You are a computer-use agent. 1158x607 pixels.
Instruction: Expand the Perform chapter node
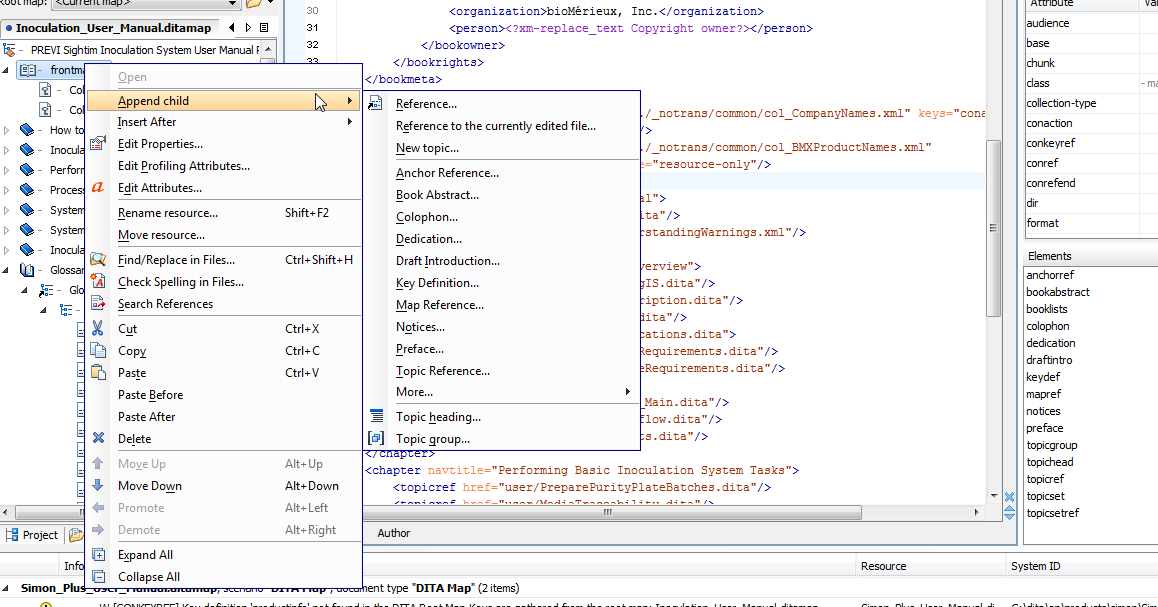click(7, 170)
